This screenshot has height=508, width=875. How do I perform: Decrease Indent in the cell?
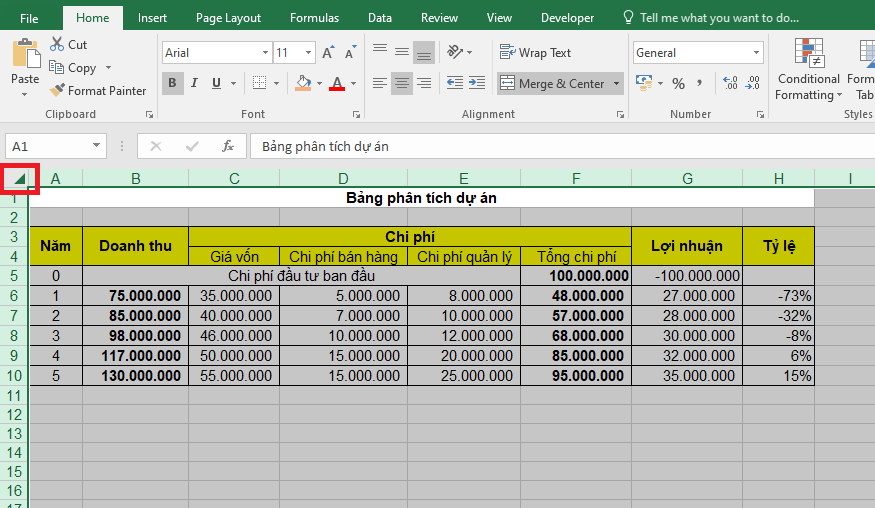[455, 83]
